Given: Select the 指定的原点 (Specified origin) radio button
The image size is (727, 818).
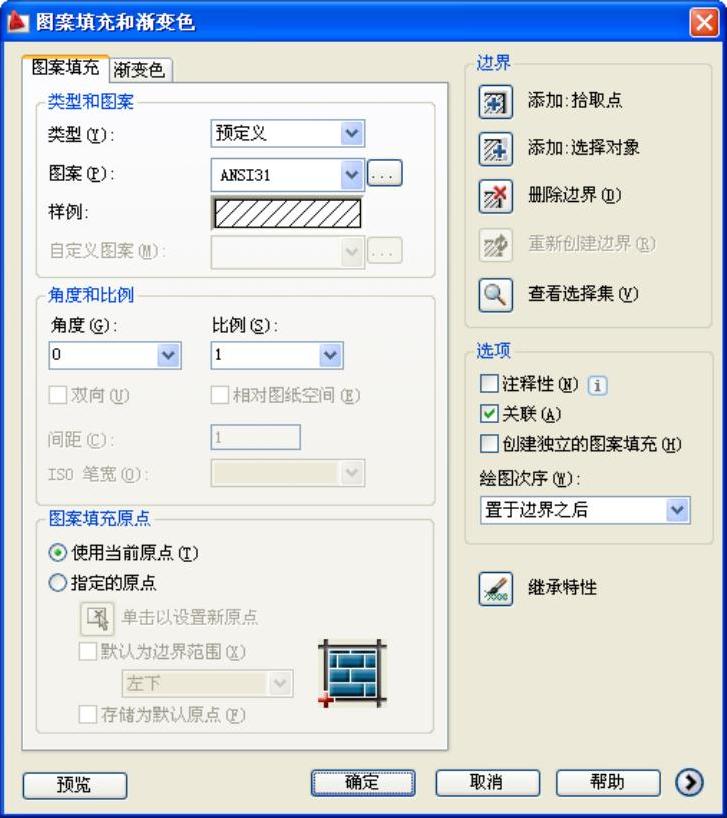Looking at the screenshot, I should (57, 583).
